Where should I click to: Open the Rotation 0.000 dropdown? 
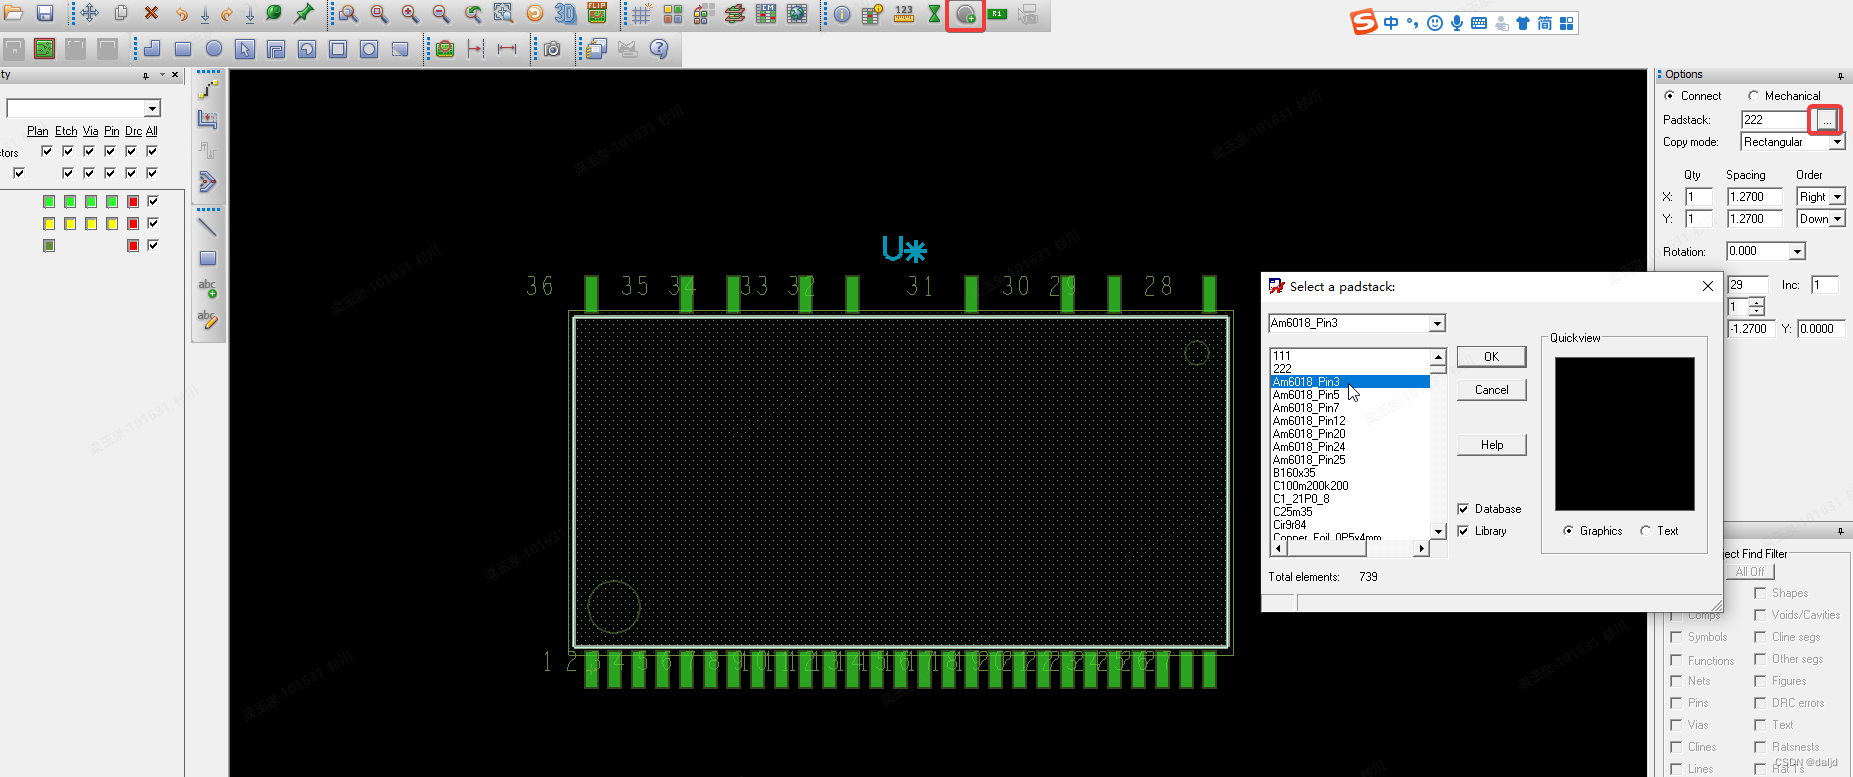pos(1797,252)
